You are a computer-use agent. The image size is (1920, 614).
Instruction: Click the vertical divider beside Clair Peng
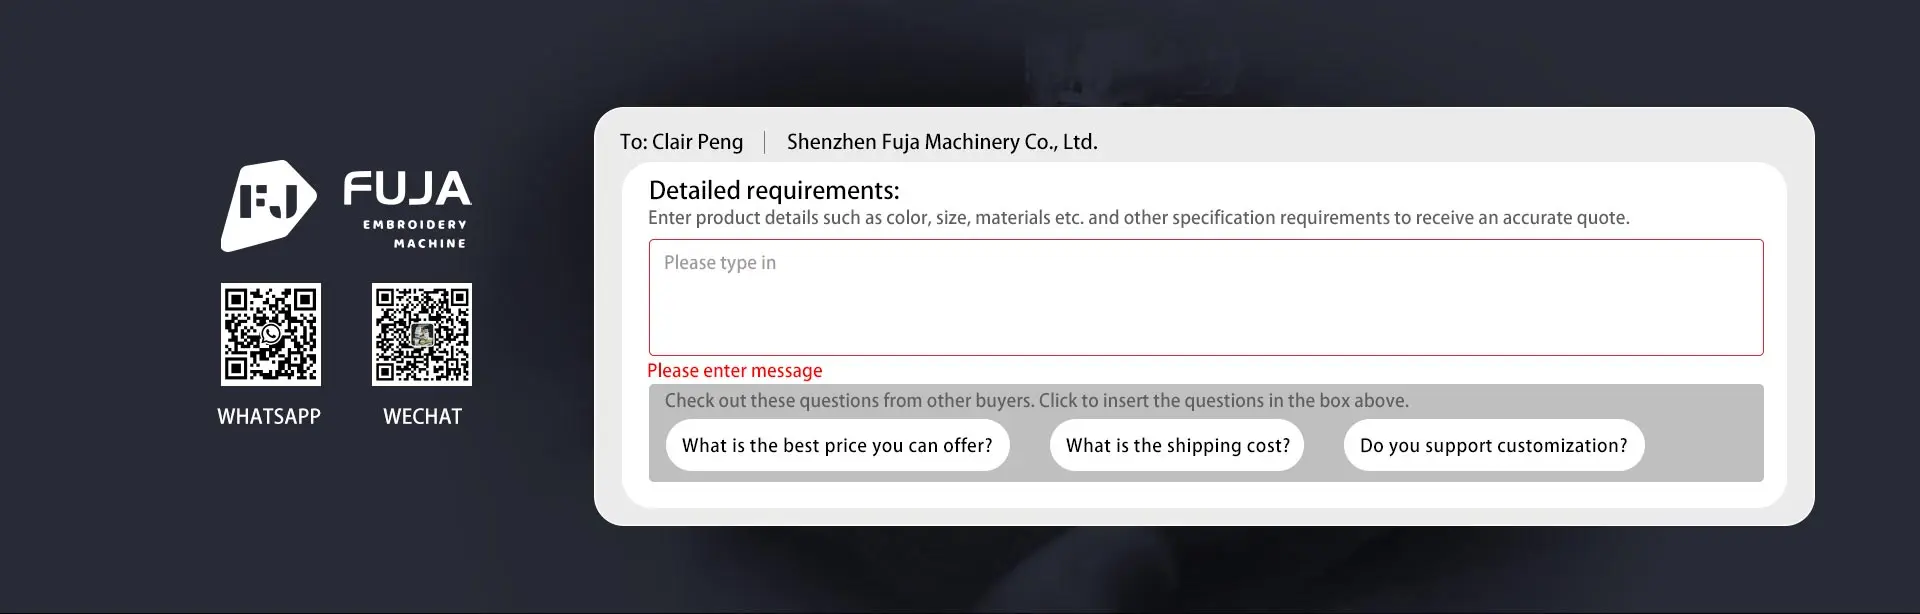(765, 142)
